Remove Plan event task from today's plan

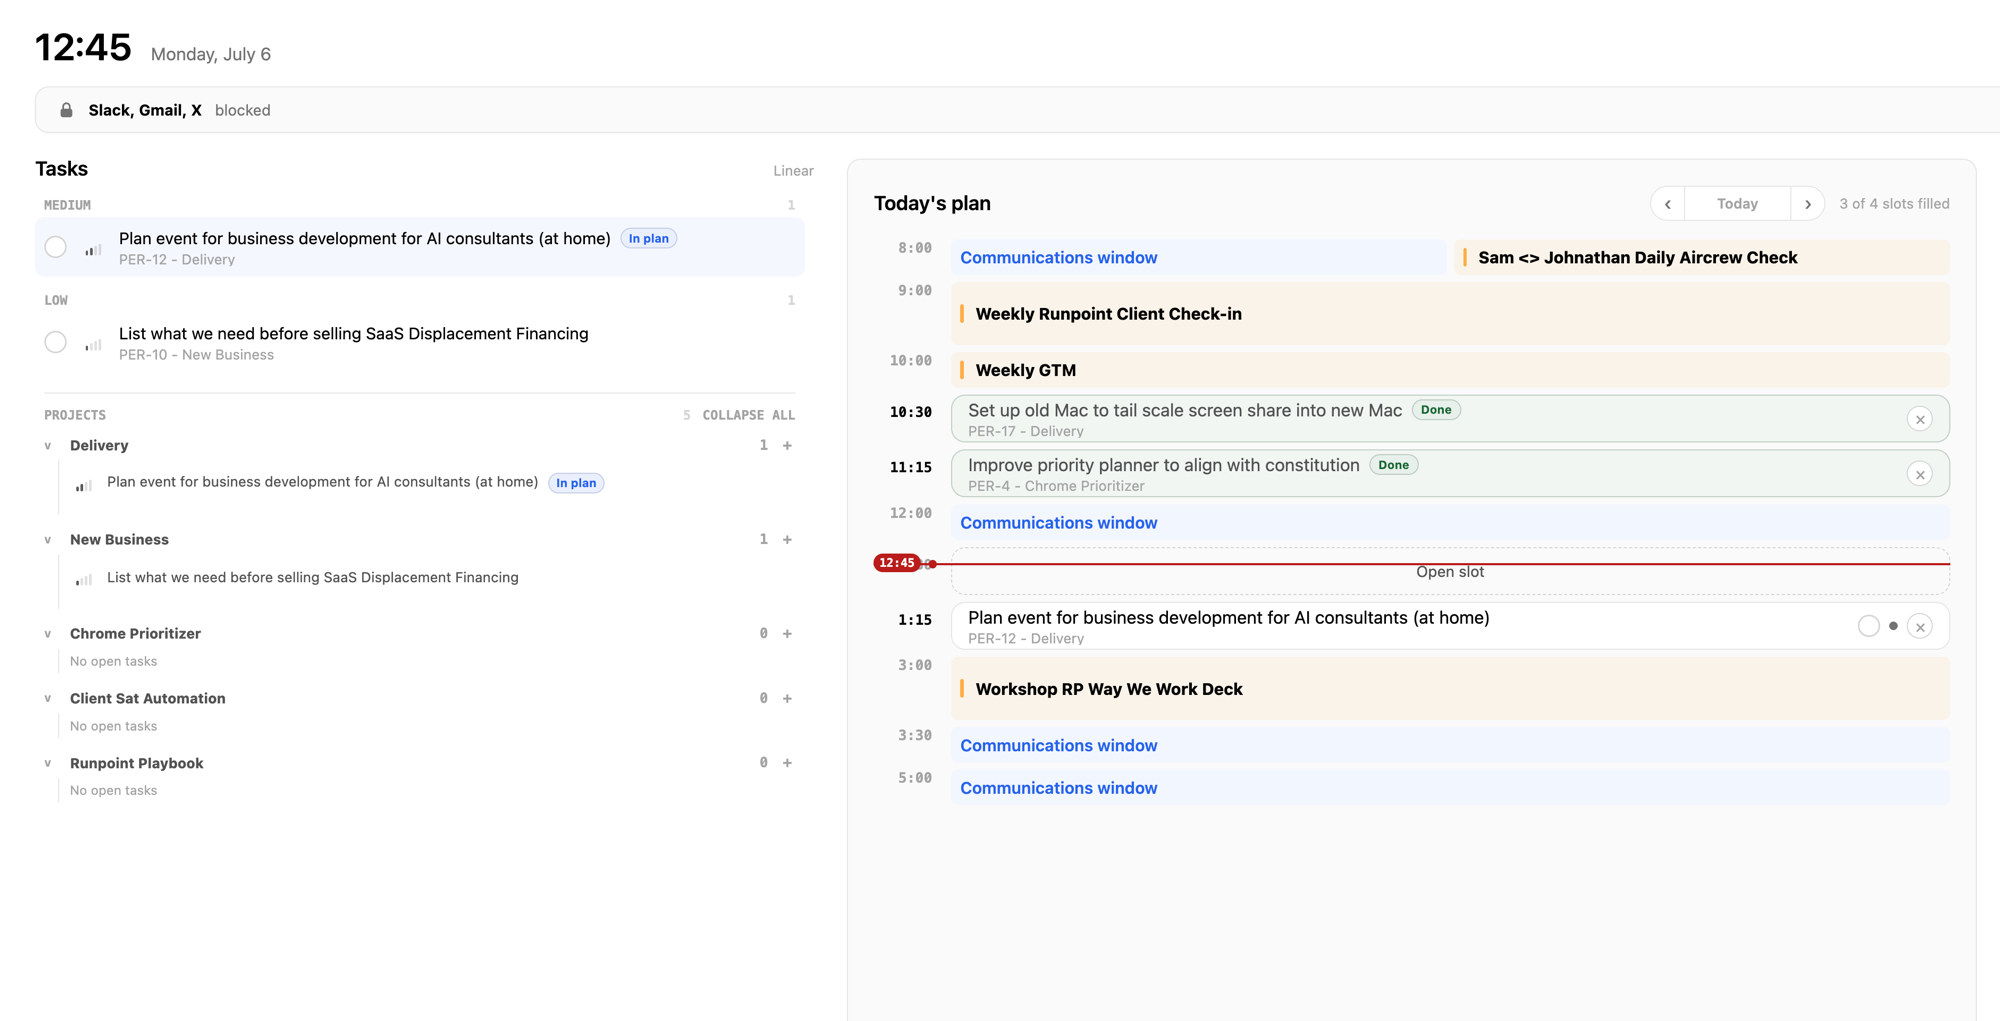tap(1919, 627)
